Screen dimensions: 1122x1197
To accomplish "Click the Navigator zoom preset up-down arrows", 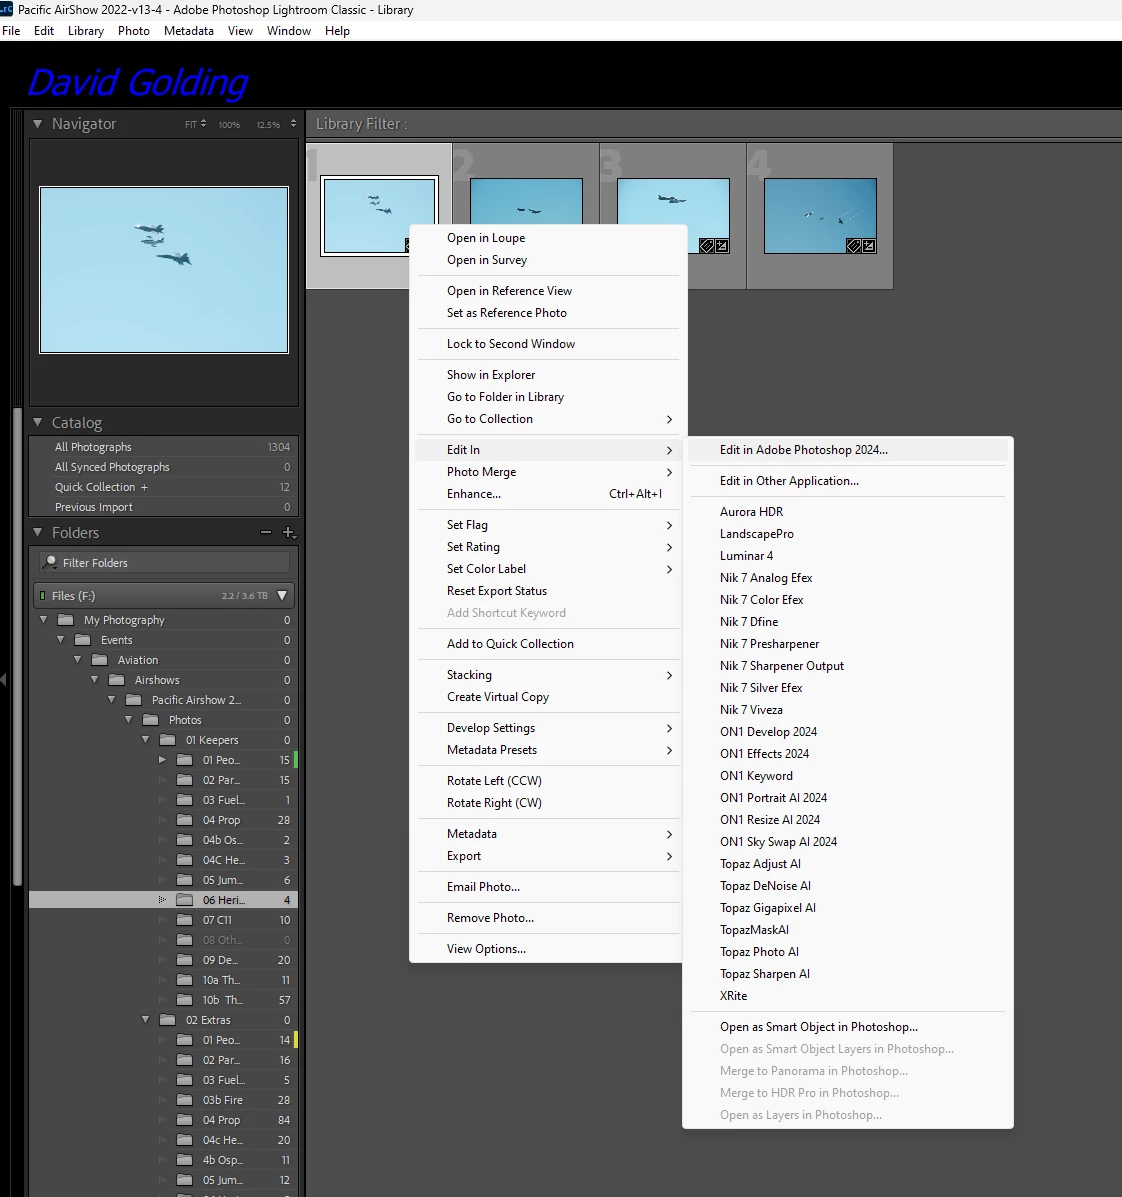I will point(293,124).
